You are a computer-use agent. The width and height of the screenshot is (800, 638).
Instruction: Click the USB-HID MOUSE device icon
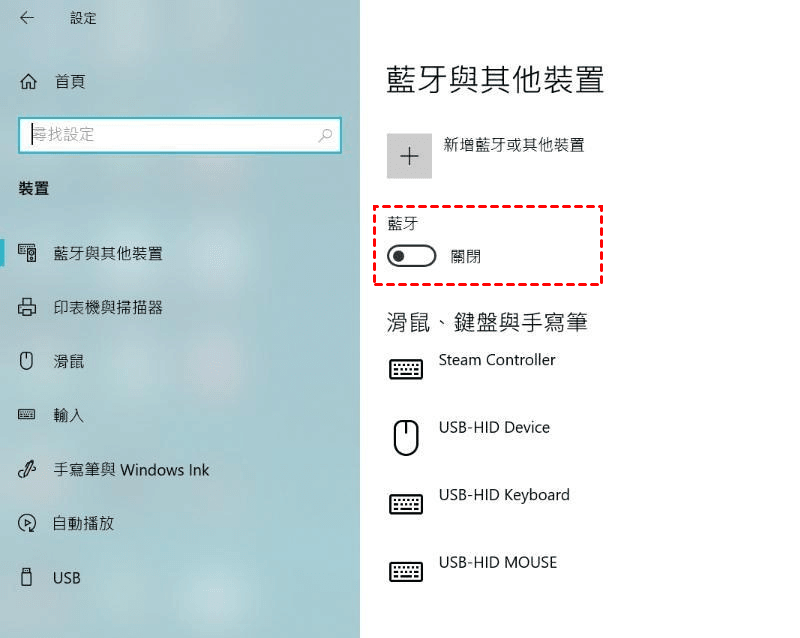[x=406, y=572]
